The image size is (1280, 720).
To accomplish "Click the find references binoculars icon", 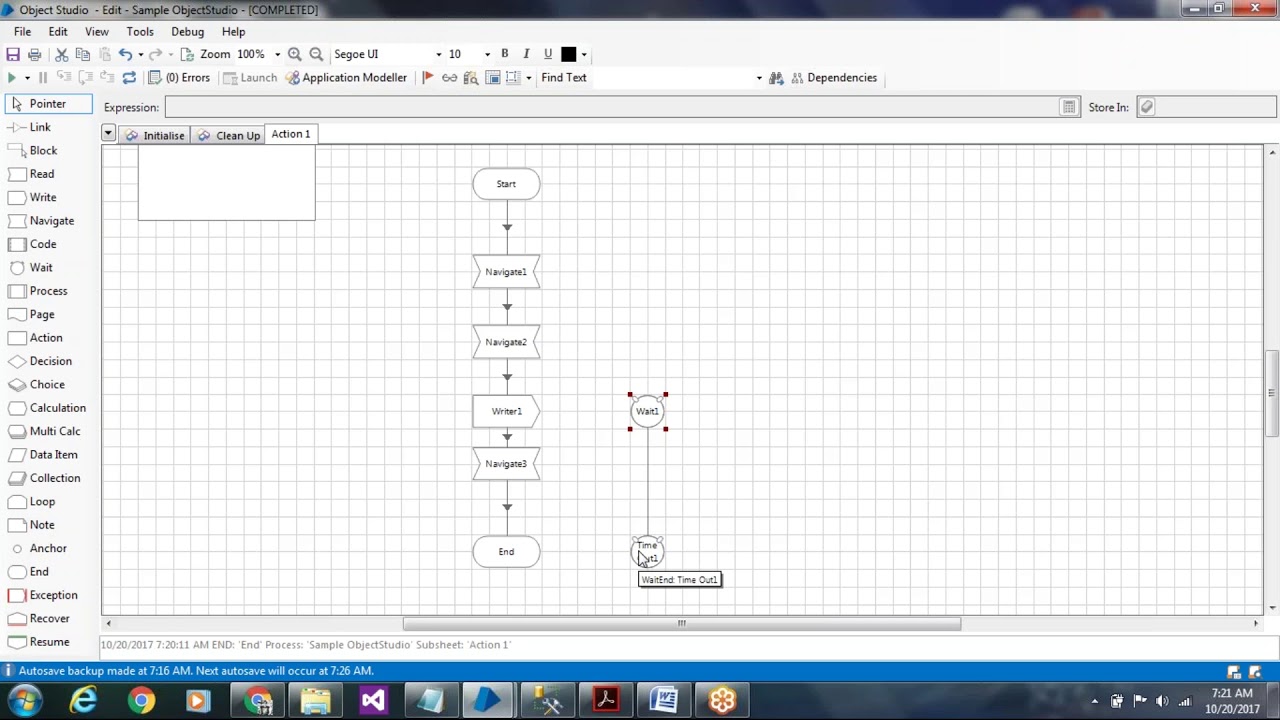I will point(471,78).
